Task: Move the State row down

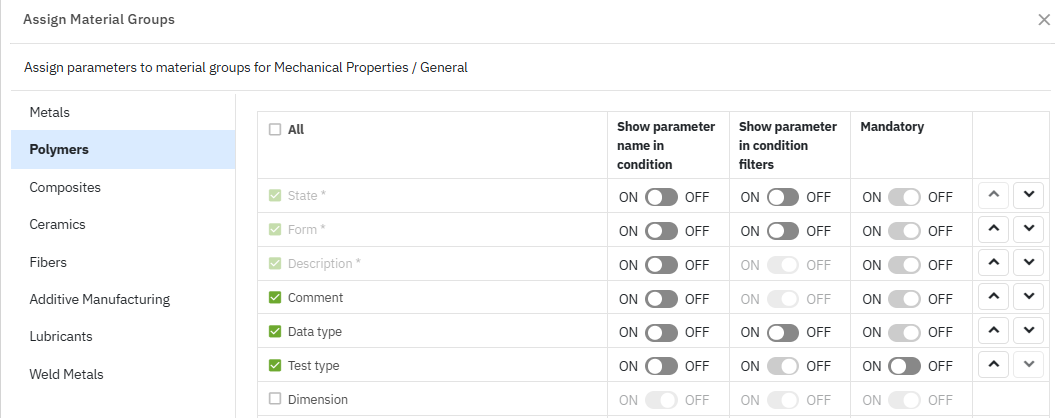Action: click(1028, 195)
